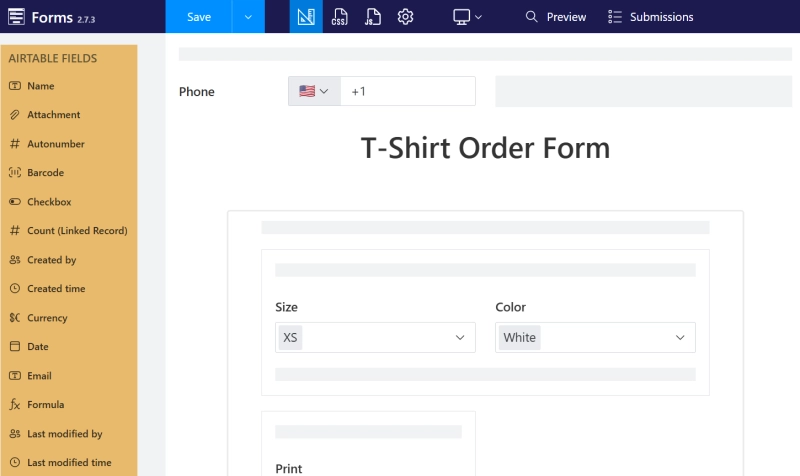
Task: Click the Submissions list icon
Action: (615, 16)
